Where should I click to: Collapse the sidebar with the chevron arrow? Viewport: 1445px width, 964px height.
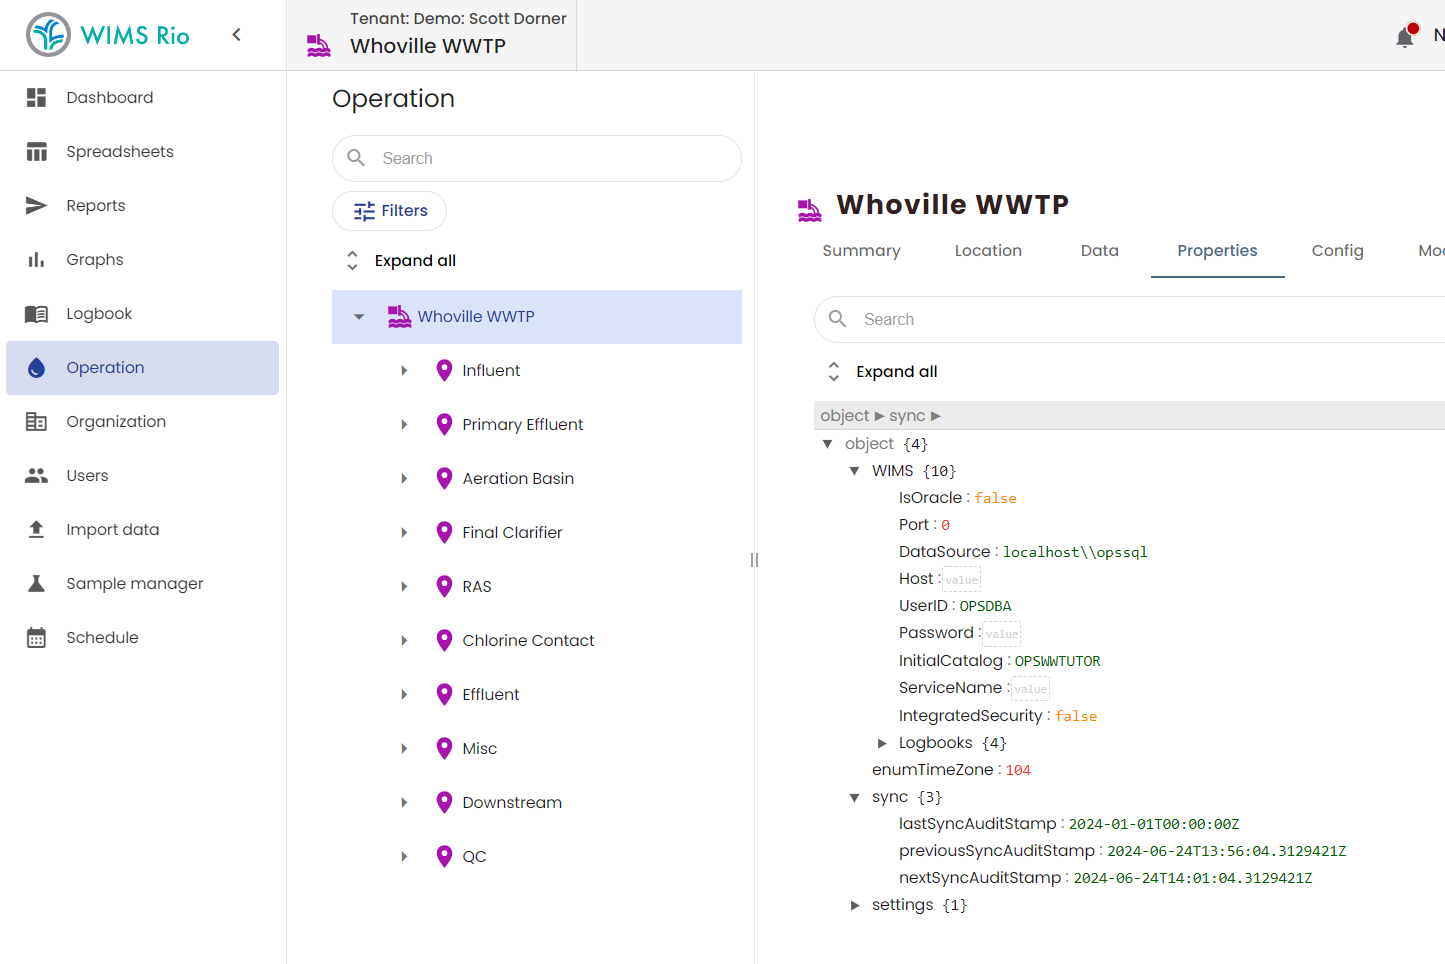coord(237,35)
